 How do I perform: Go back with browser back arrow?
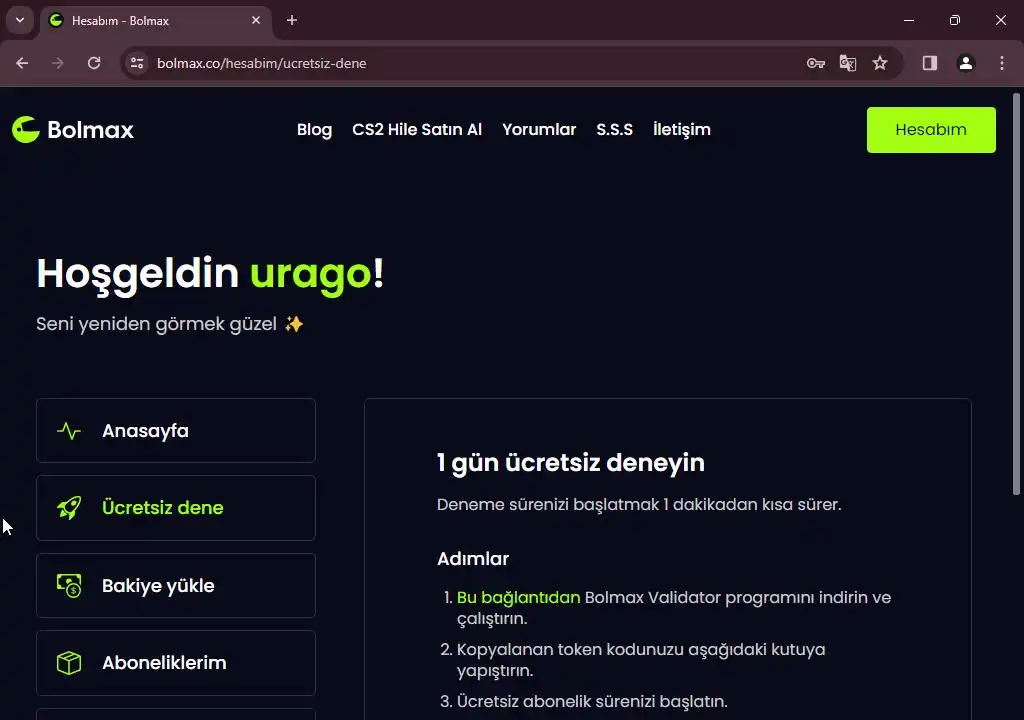pyautogui.click(x=22, y=63)
